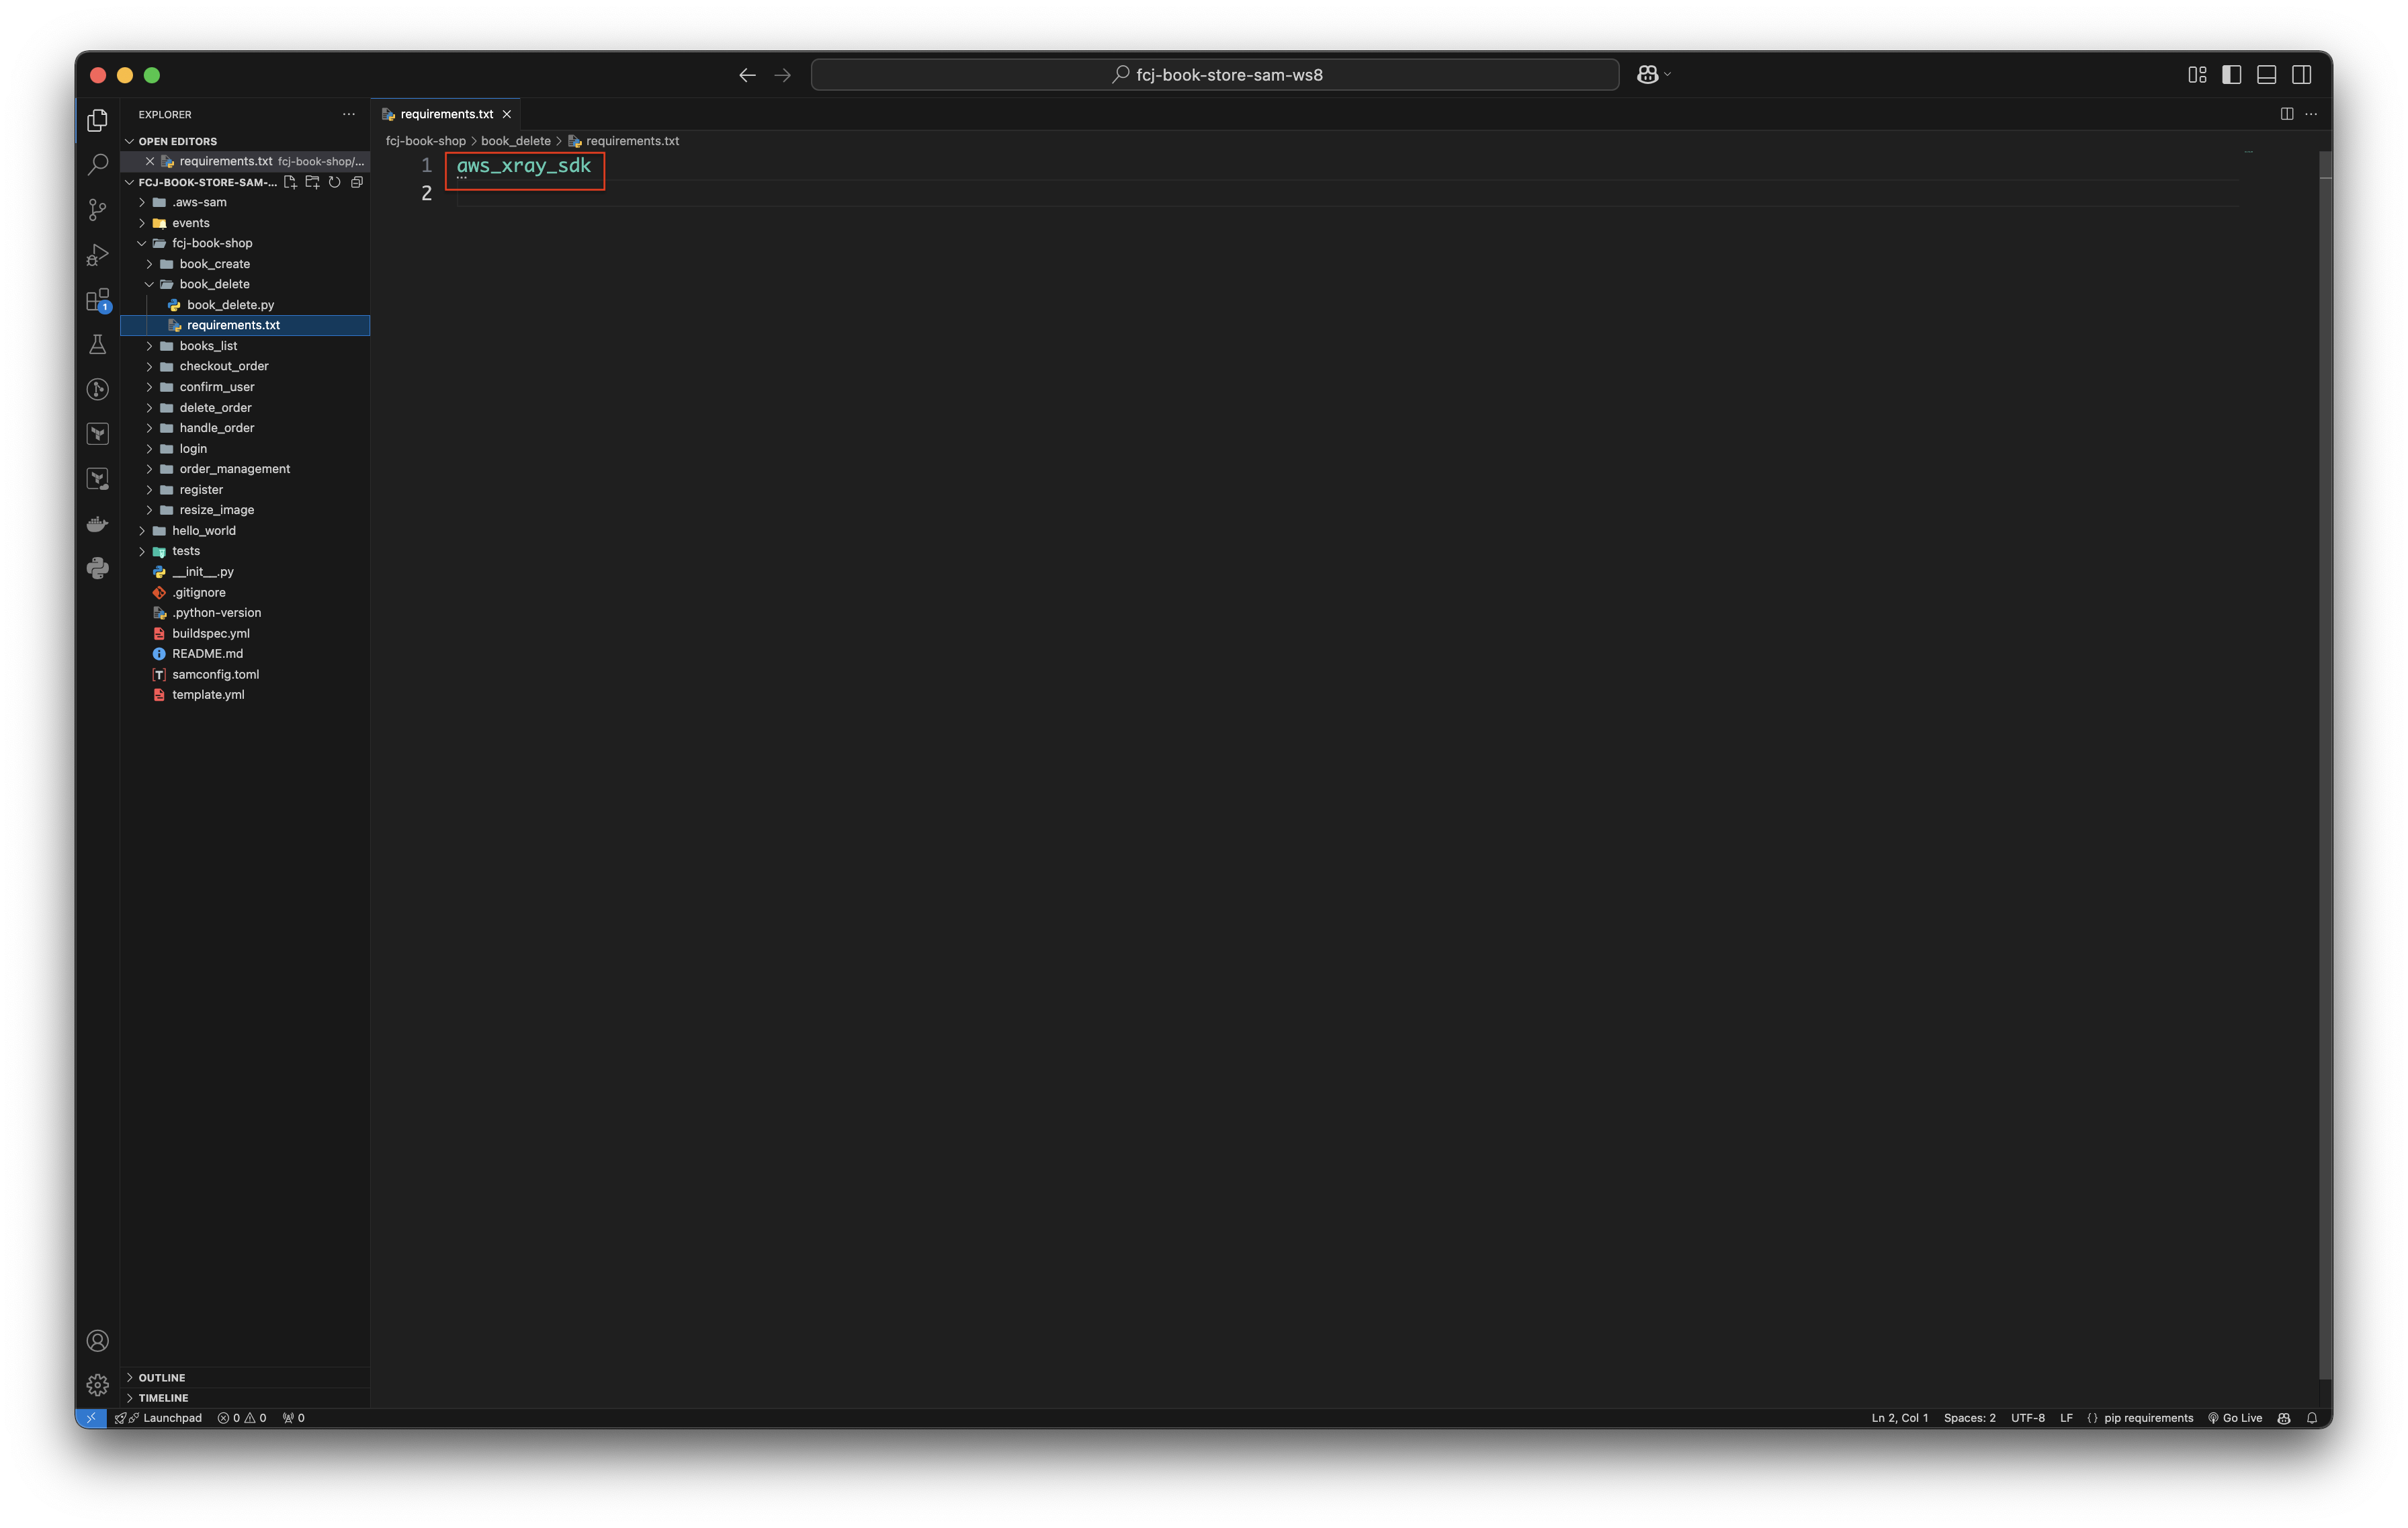Split the editor to the right

2286,114
